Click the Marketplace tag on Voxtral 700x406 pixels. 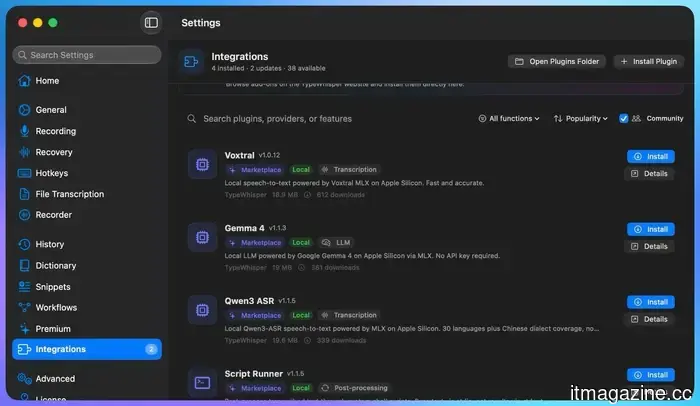255,170
